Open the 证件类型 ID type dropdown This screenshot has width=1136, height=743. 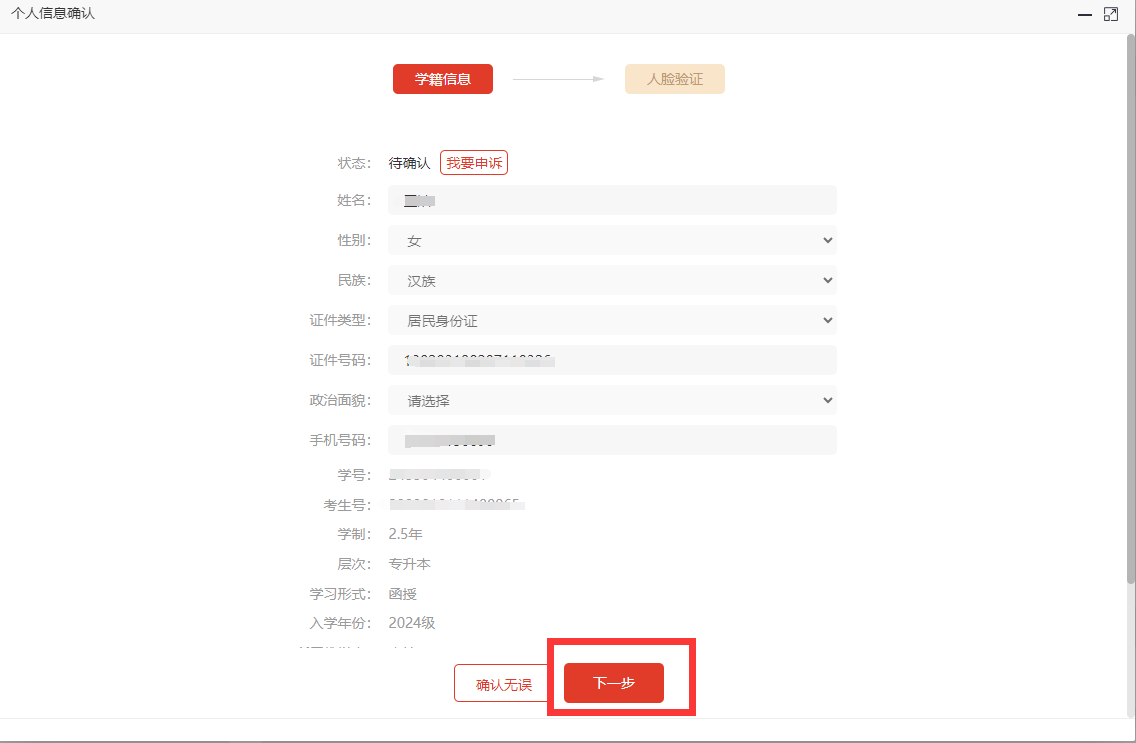tap(612, 320)
